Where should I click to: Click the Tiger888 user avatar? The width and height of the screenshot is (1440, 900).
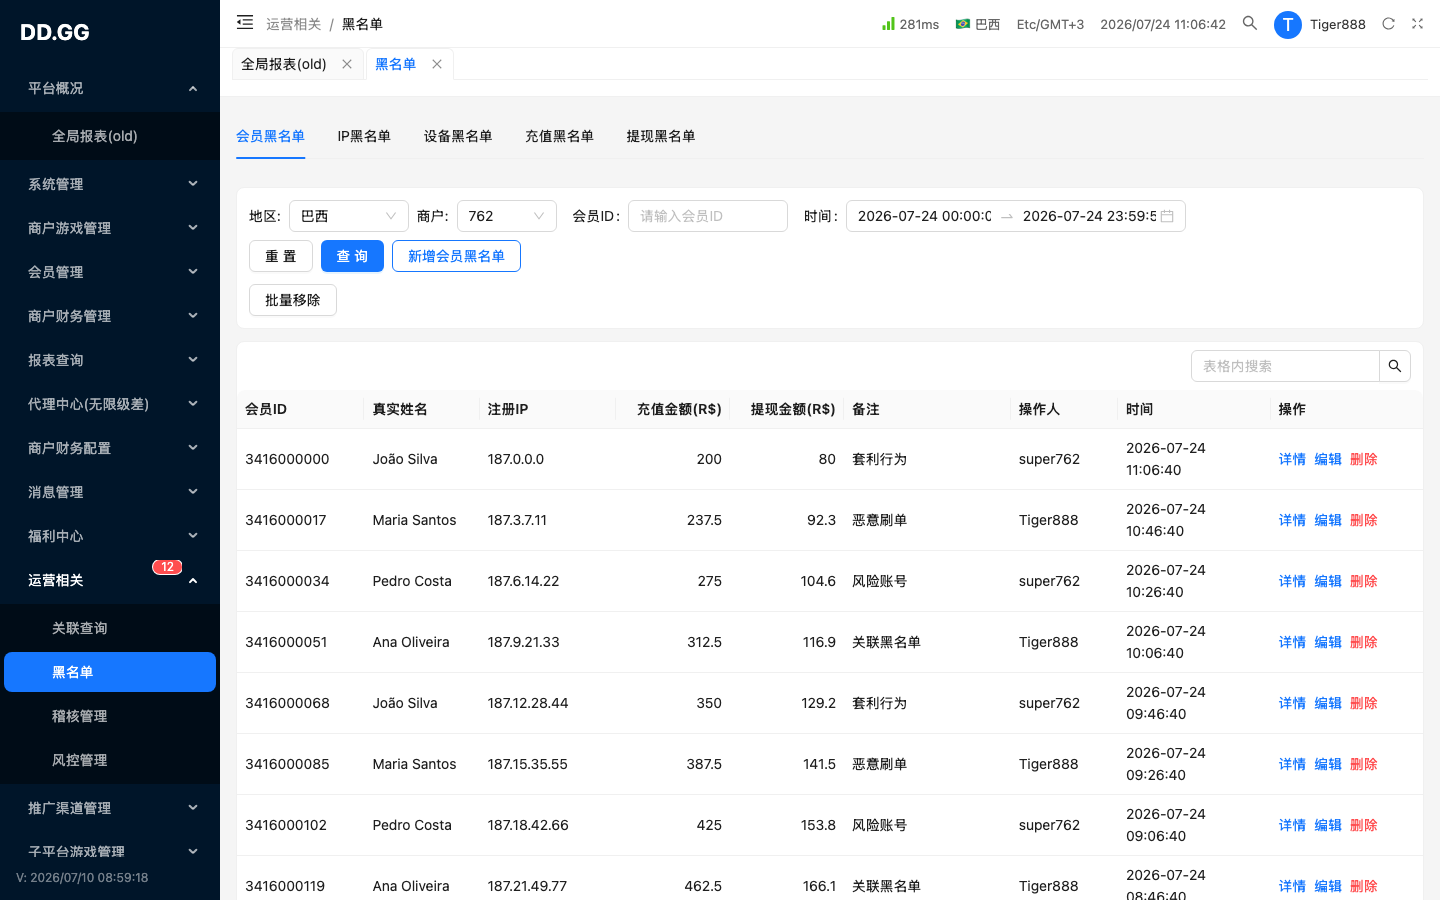tap(1288, 25)
